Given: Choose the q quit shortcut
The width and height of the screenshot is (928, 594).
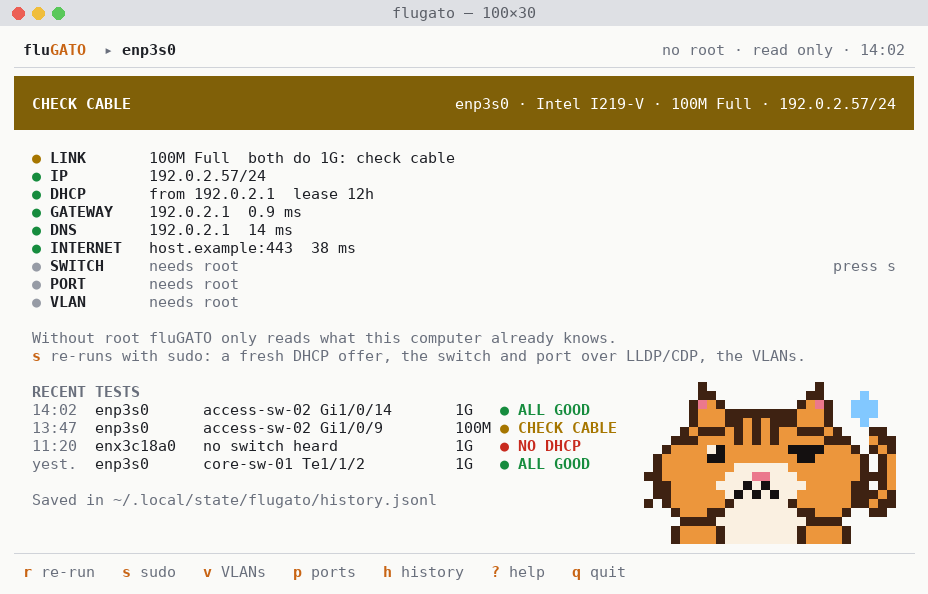Looking at the screenshot, I should tap(599, 572).
